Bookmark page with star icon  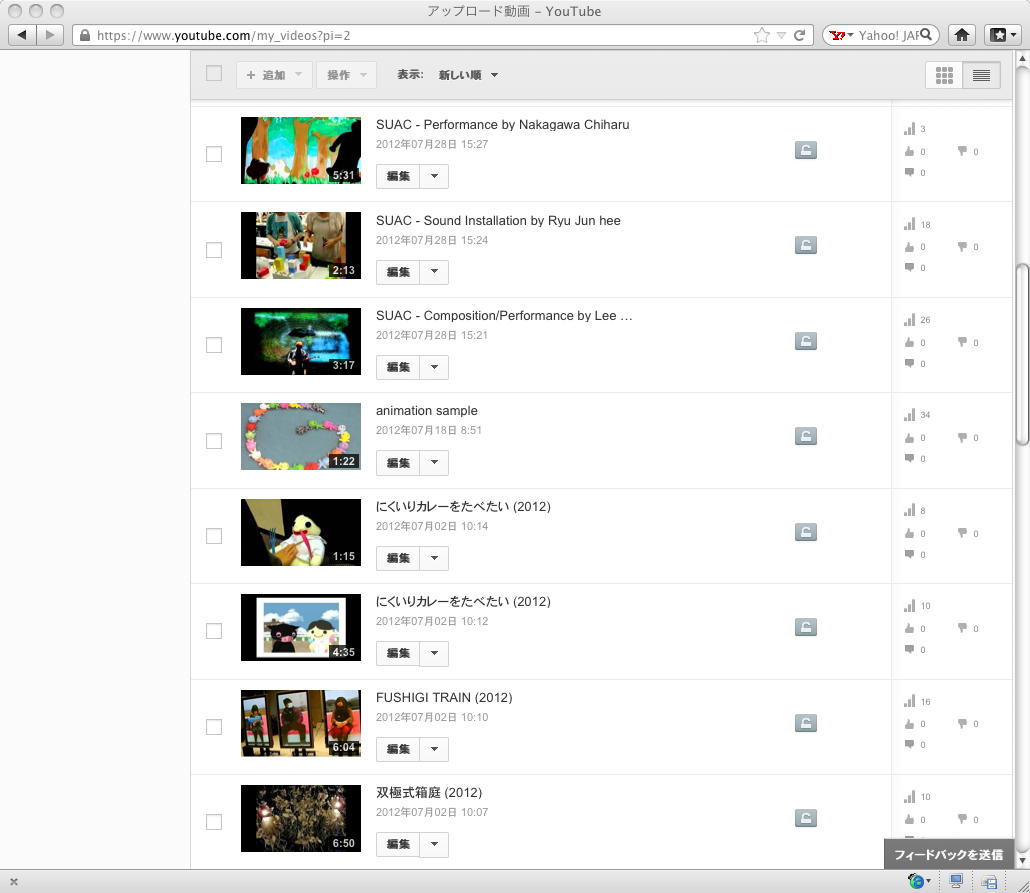tap(761, 35)
